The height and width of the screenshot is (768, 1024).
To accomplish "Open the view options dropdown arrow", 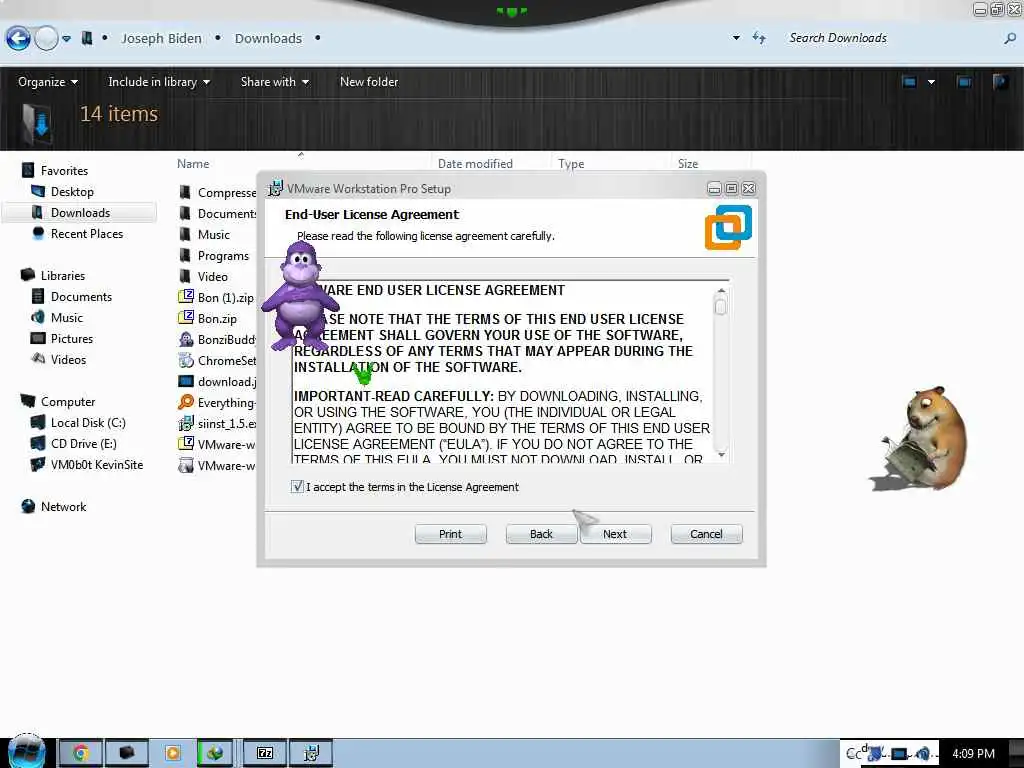I will click(x=931, y=82).
